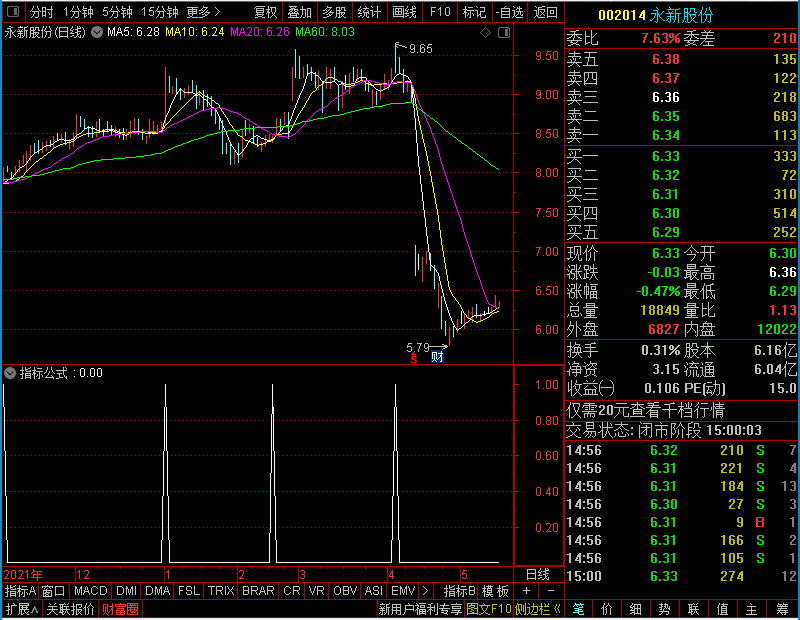Collapse the sidebar with 侧边栏《
This screenshot has width=800, height=620.
pyautogui.click(x=538, y=609)
